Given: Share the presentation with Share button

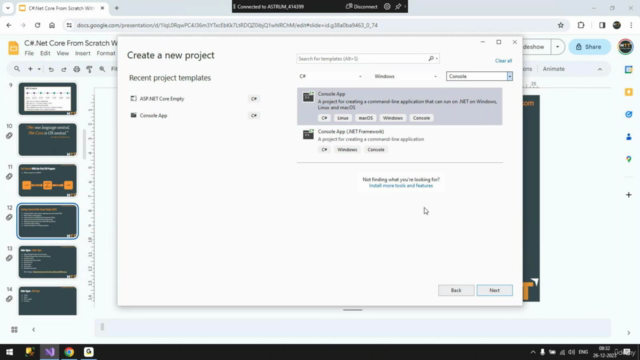Looking at the screenshot, I should pos(589,47).
